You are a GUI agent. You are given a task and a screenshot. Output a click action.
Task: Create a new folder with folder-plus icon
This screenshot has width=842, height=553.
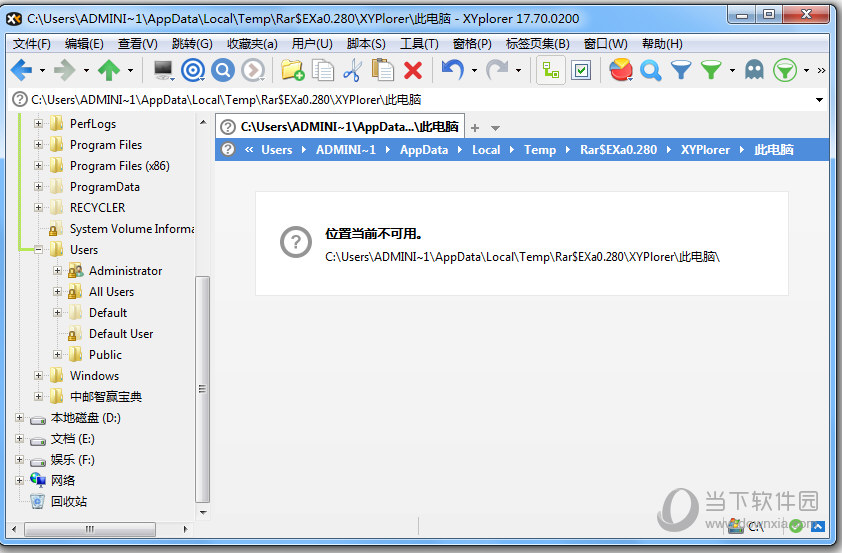point(293,70)
